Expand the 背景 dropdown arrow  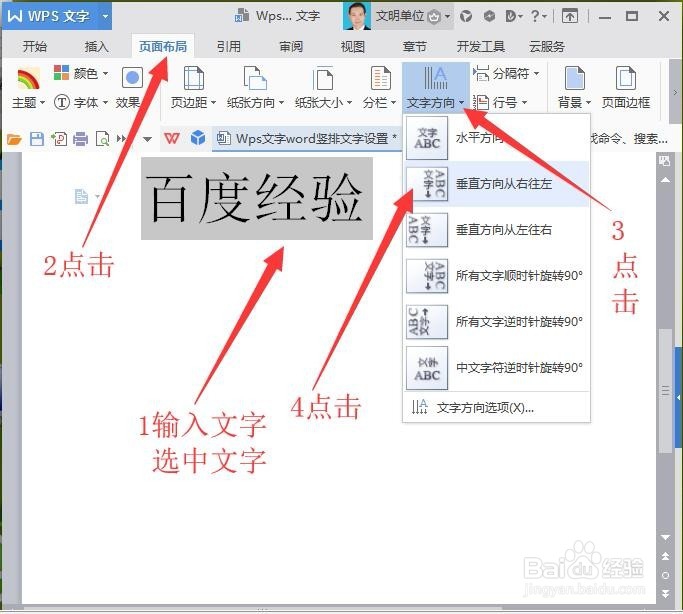pyautogui.click(x=588, y=103)
